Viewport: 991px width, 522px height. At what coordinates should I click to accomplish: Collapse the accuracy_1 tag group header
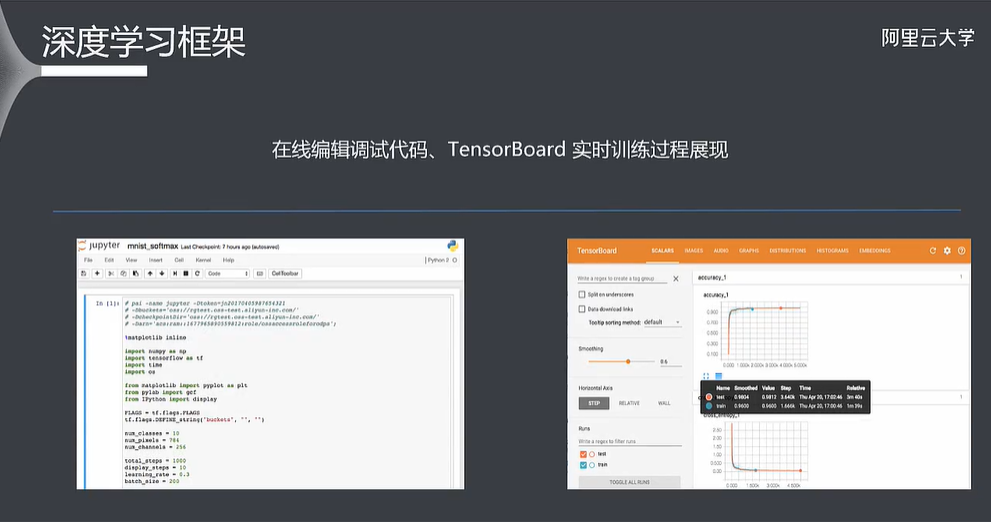point(830,277)
